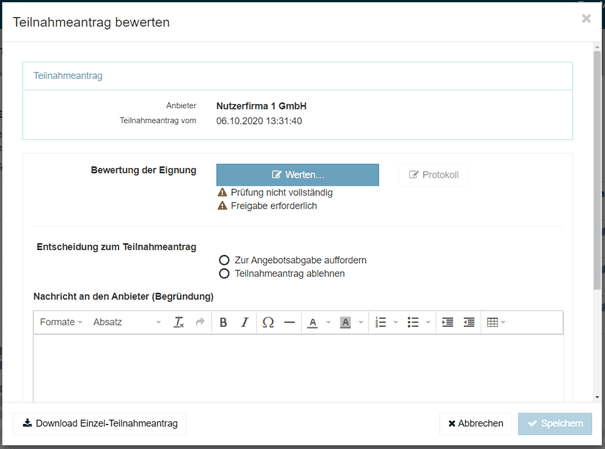The height and width of the screenshot is (449, 605).
Task: Click the Abbrechen button
Action: 475,424
